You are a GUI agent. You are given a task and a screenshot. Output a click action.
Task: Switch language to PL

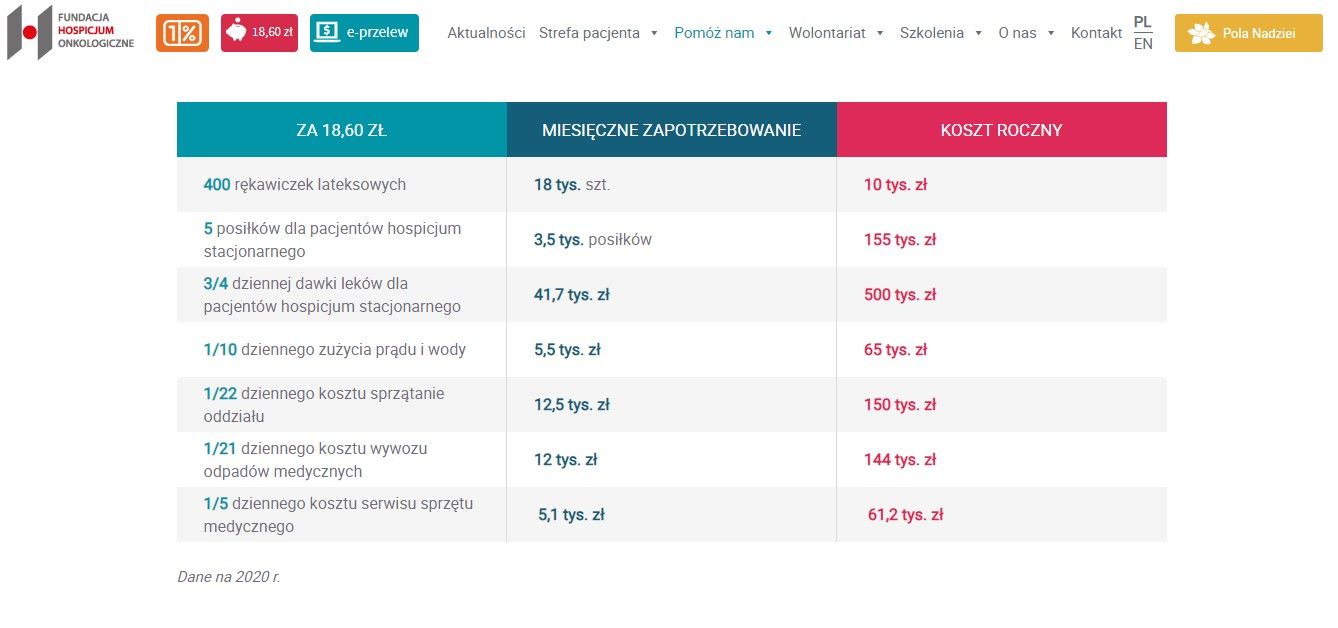1143,22
